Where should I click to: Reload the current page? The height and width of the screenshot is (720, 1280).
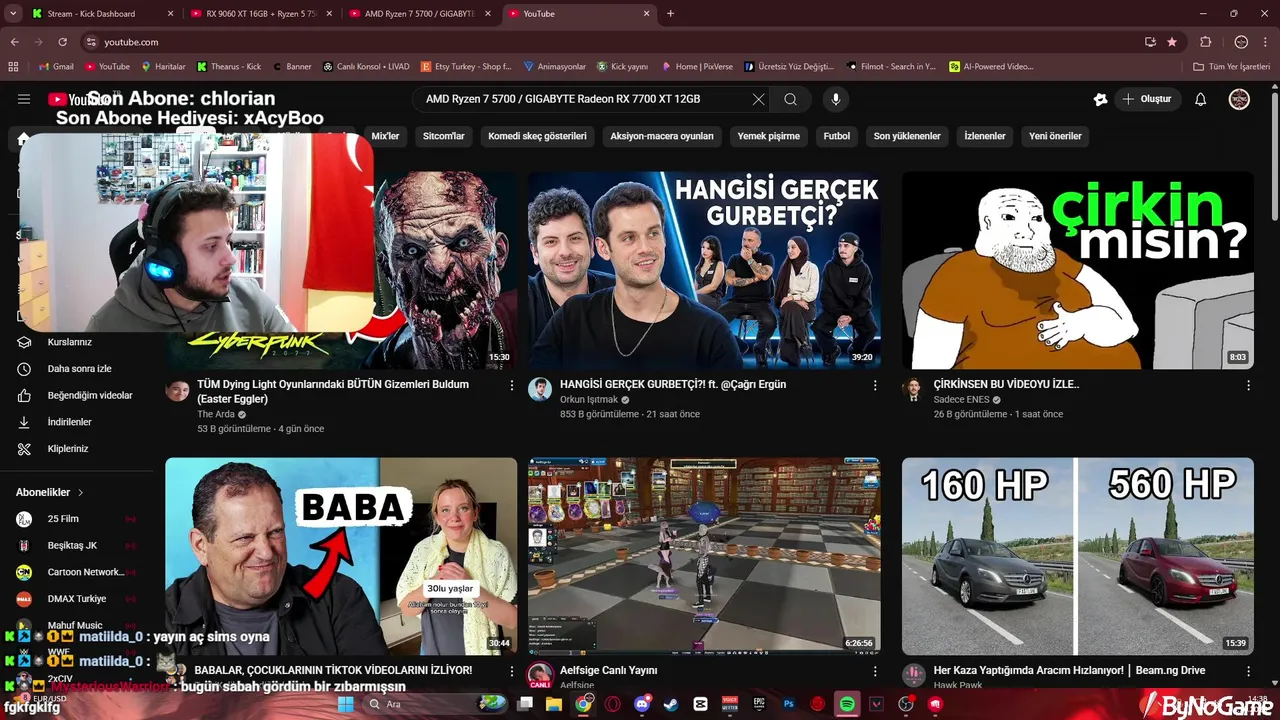[62, 42]
